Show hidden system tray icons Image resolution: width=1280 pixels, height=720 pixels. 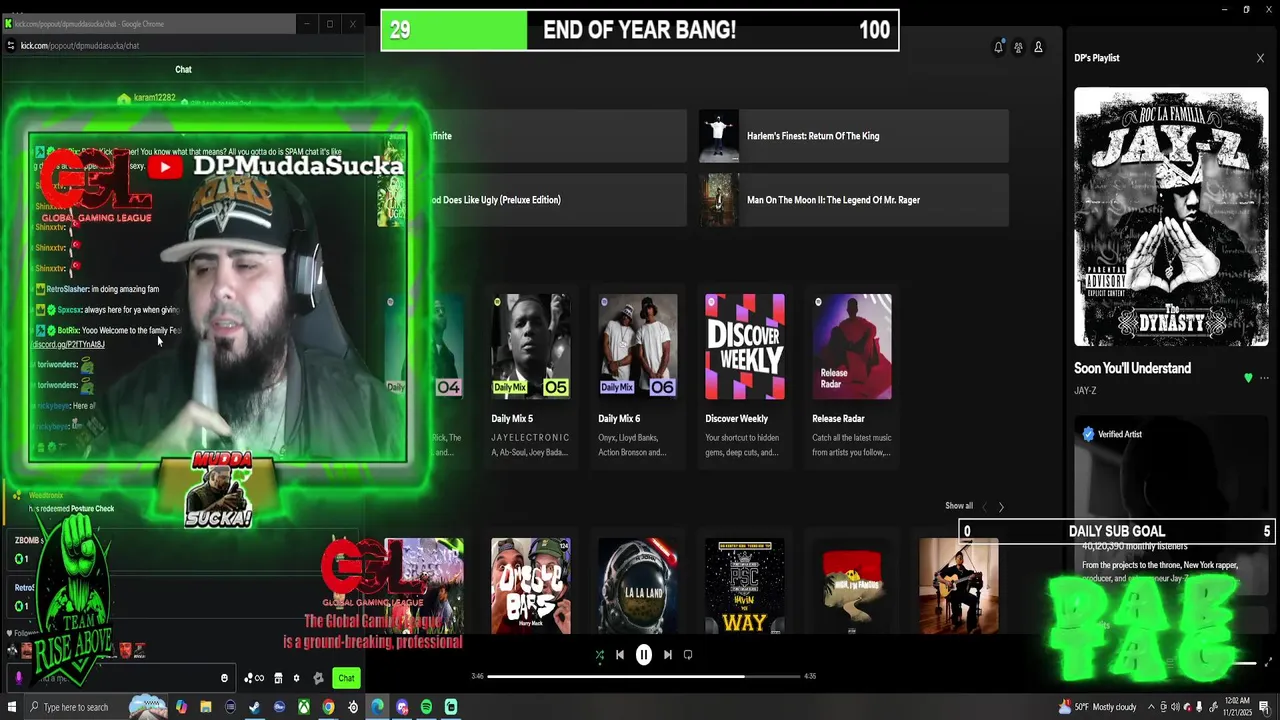[1151, 707]
